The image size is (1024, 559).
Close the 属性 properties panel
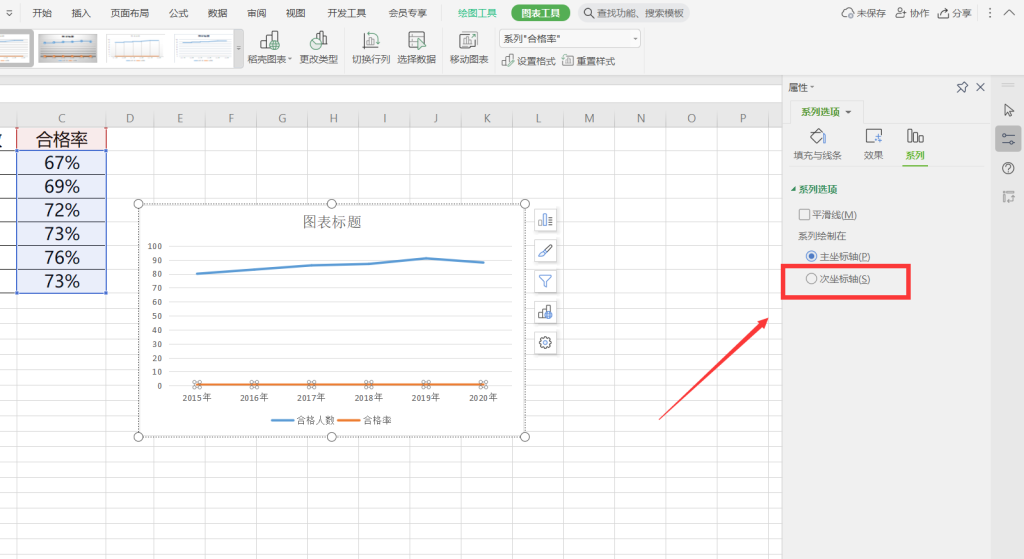[x=980, y=88]
